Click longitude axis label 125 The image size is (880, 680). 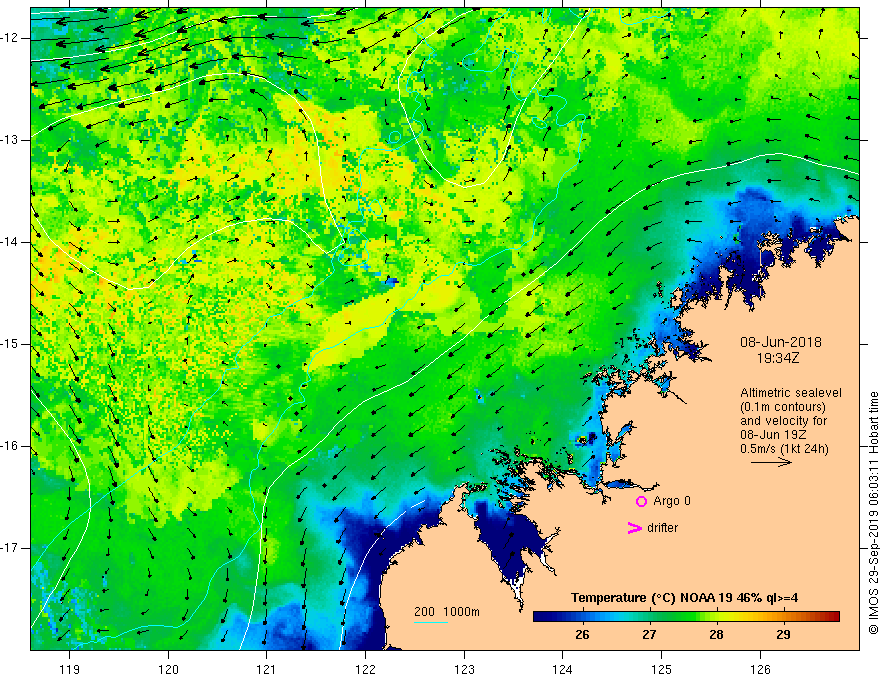click(x=662, y=669)
